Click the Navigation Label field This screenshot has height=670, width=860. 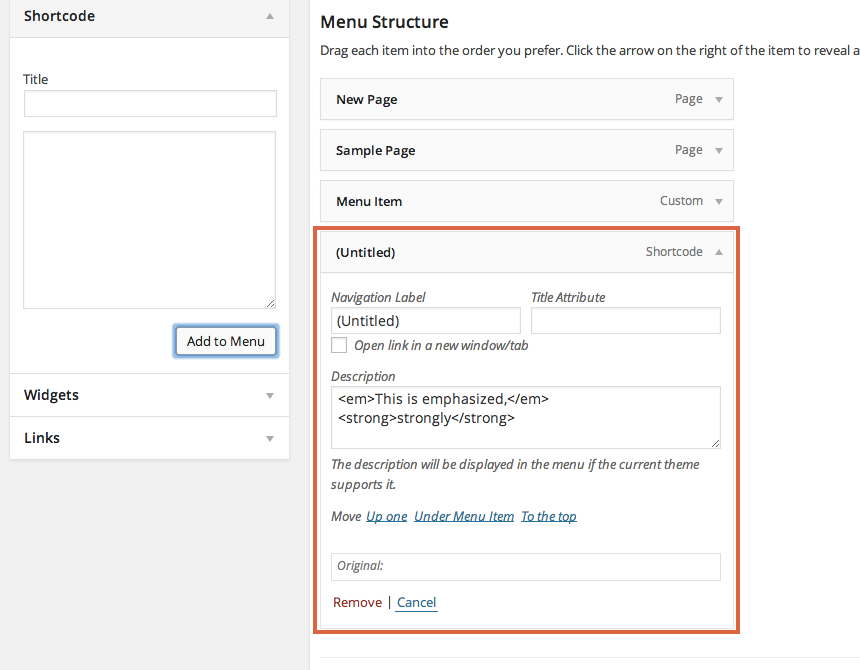(x=426, y=321)
